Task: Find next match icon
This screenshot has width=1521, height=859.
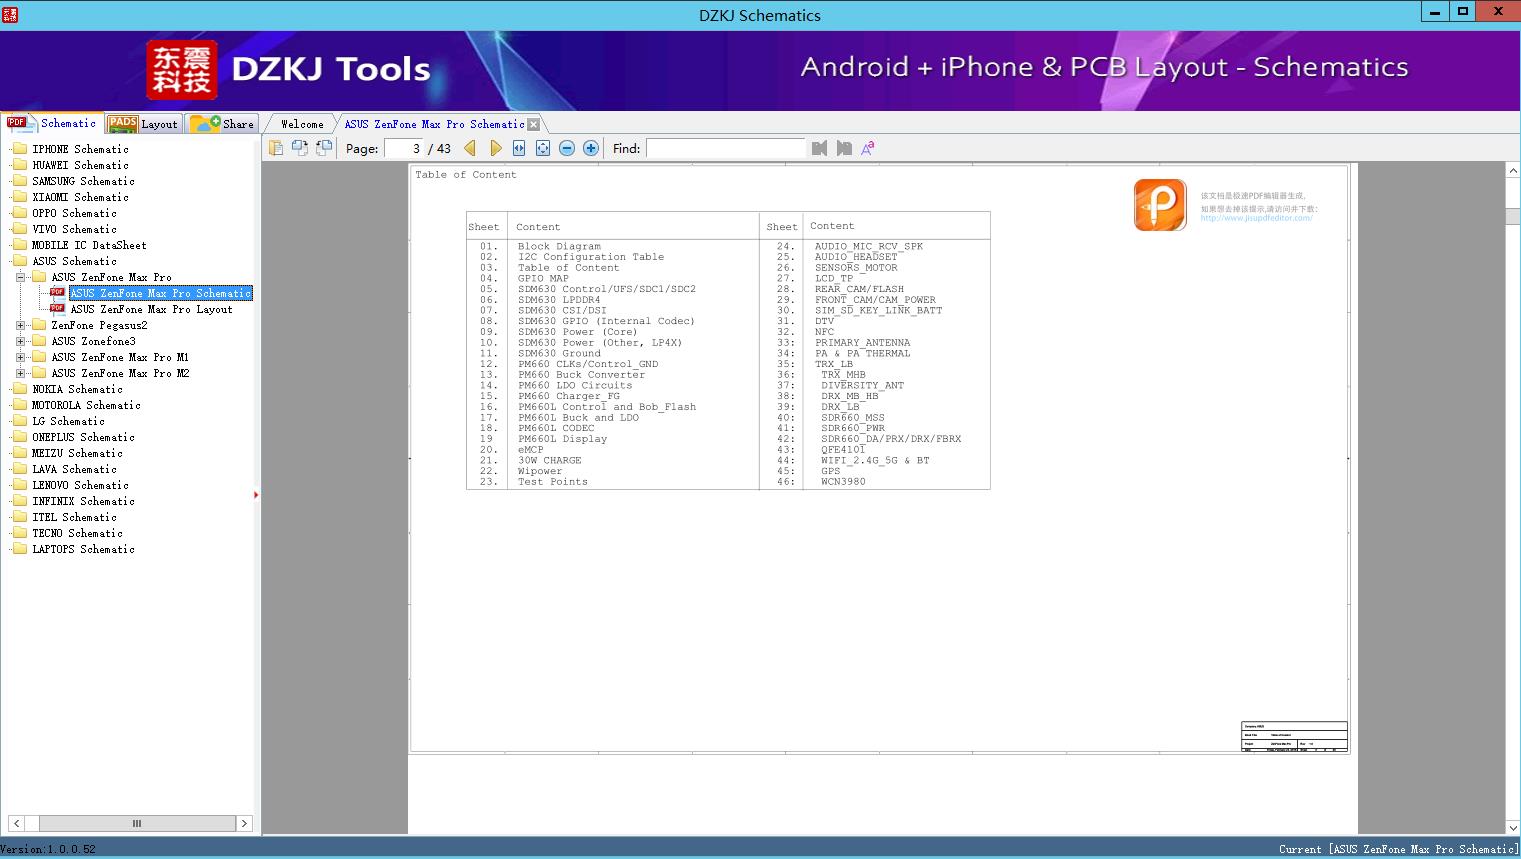Action: click(844, 148)
